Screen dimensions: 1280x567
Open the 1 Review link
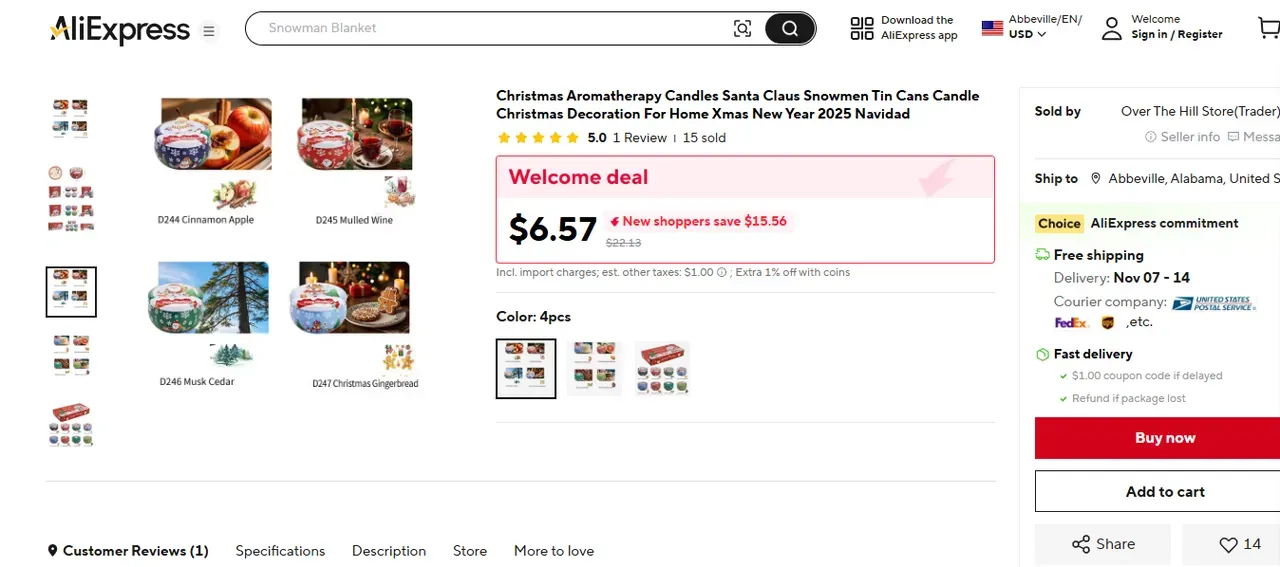640,138
